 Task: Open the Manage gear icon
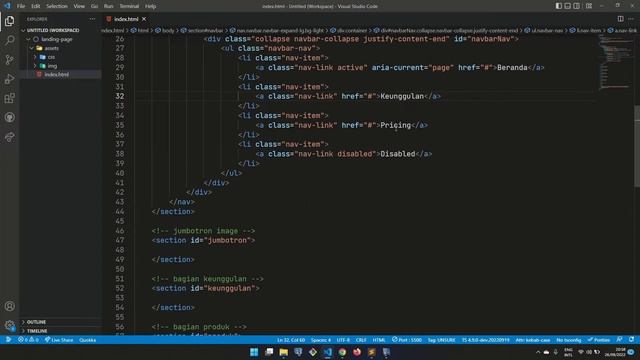click(9, 325)
